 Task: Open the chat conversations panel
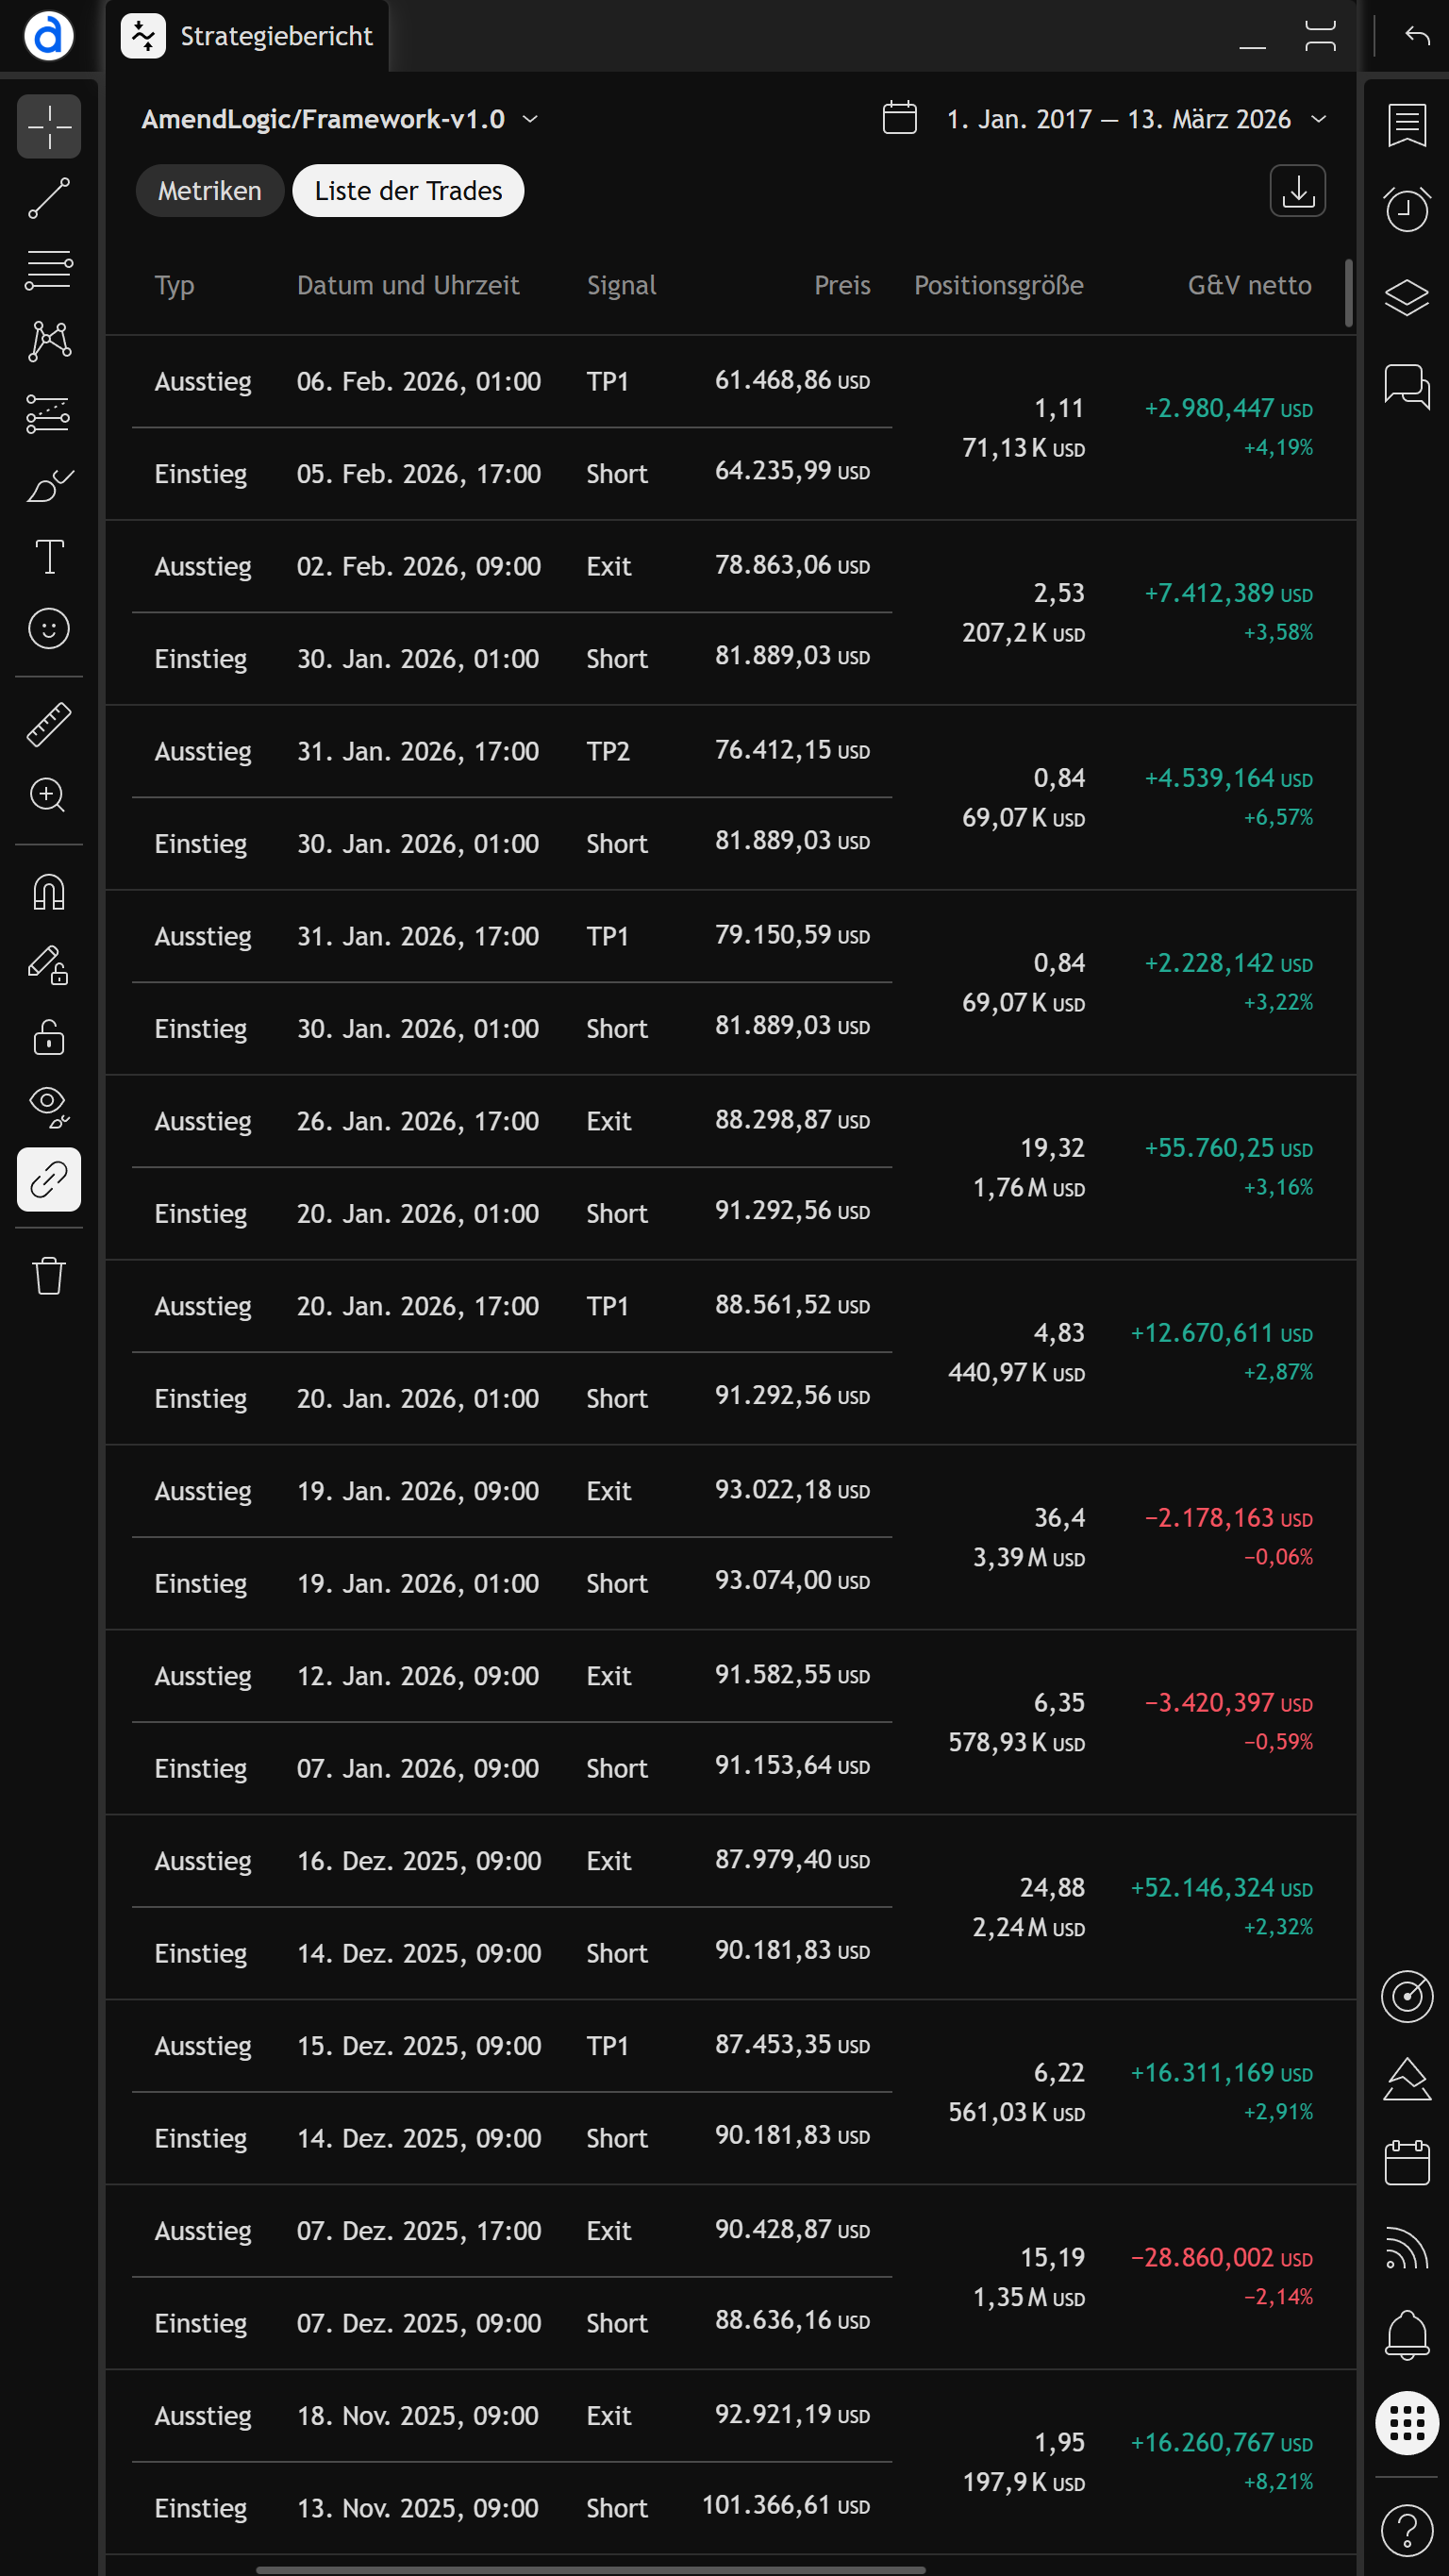pos(1406,386)
